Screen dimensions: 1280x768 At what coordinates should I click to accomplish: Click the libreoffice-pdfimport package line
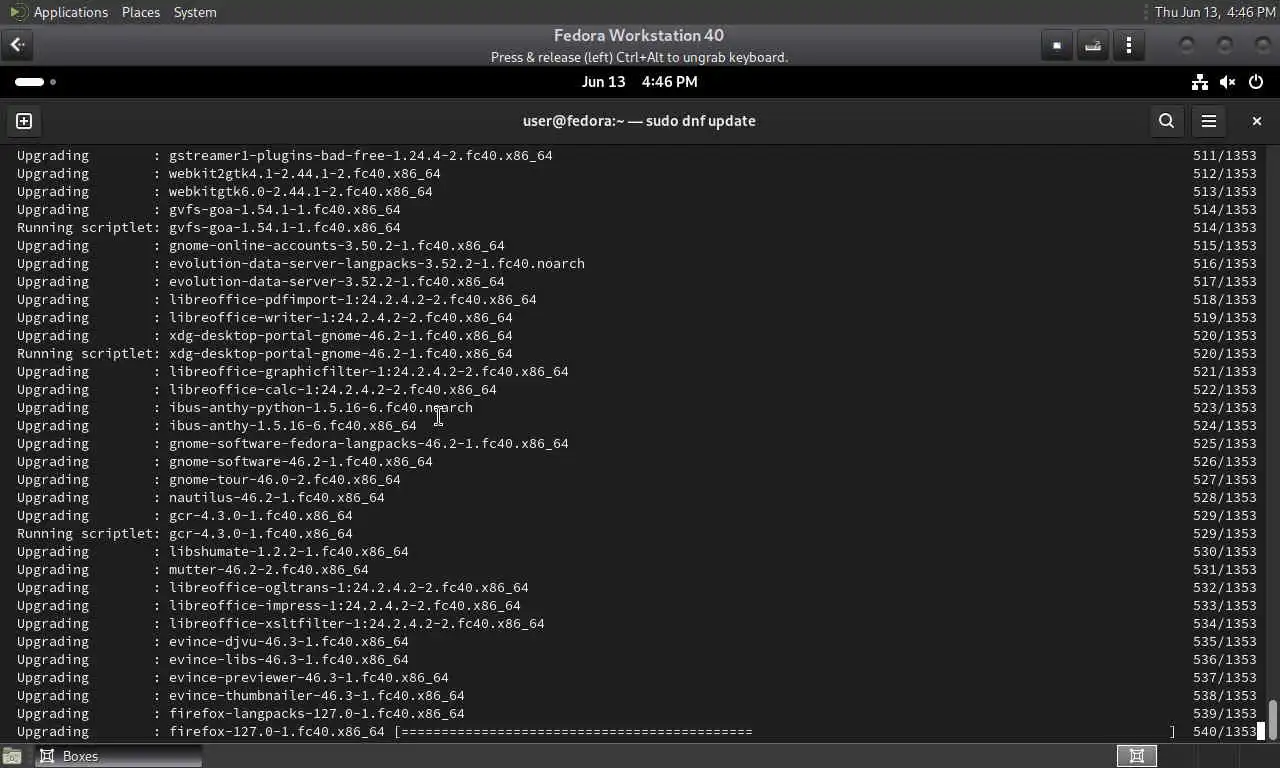(x=277, y=300)
